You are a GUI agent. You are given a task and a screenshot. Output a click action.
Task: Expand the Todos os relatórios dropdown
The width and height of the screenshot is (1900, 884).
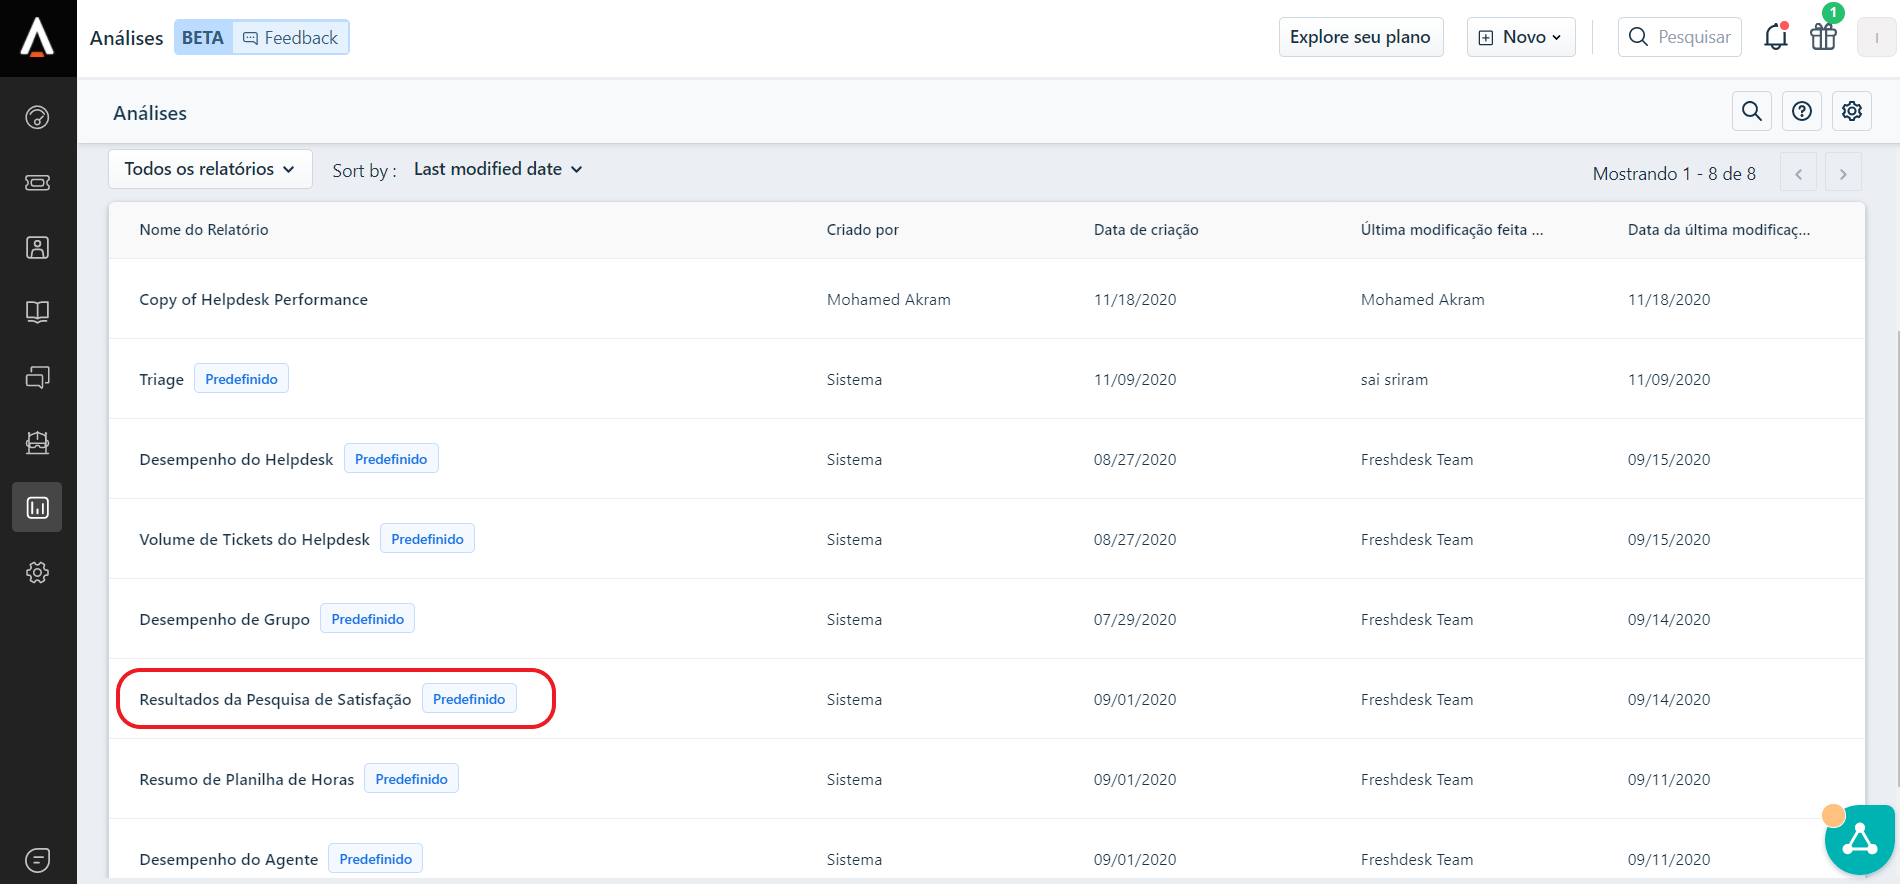210,169
